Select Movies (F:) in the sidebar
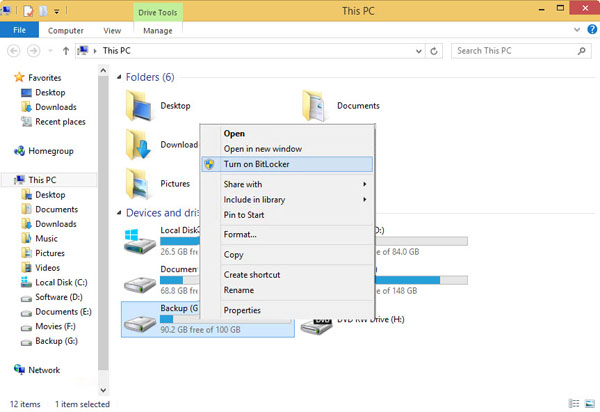Image resolution: width=600 pixels, height=412 pixels. (x=55, y=326)
